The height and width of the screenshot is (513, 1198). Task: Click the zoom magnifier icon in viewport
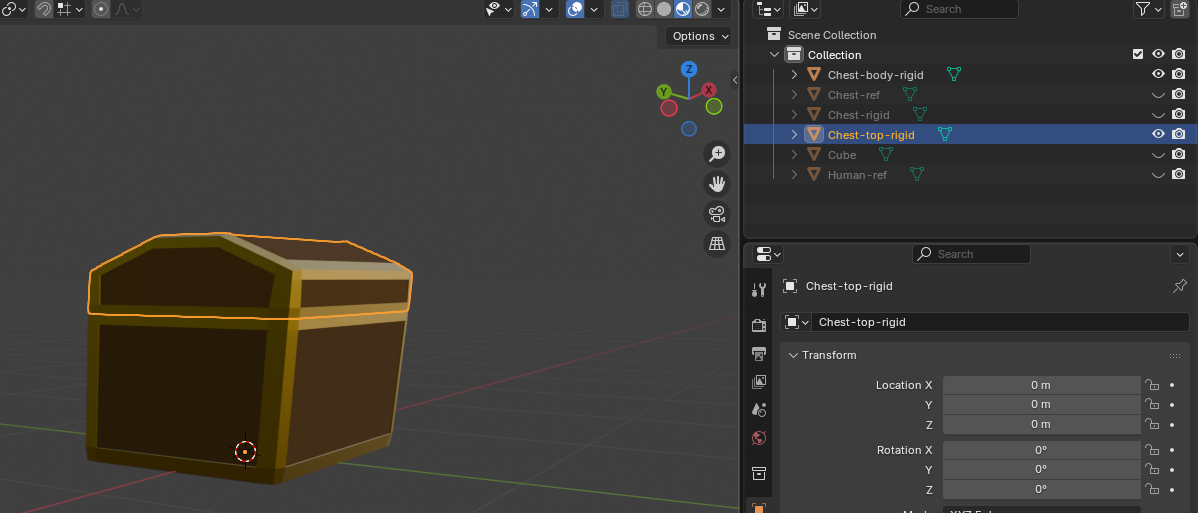[716, 154]
